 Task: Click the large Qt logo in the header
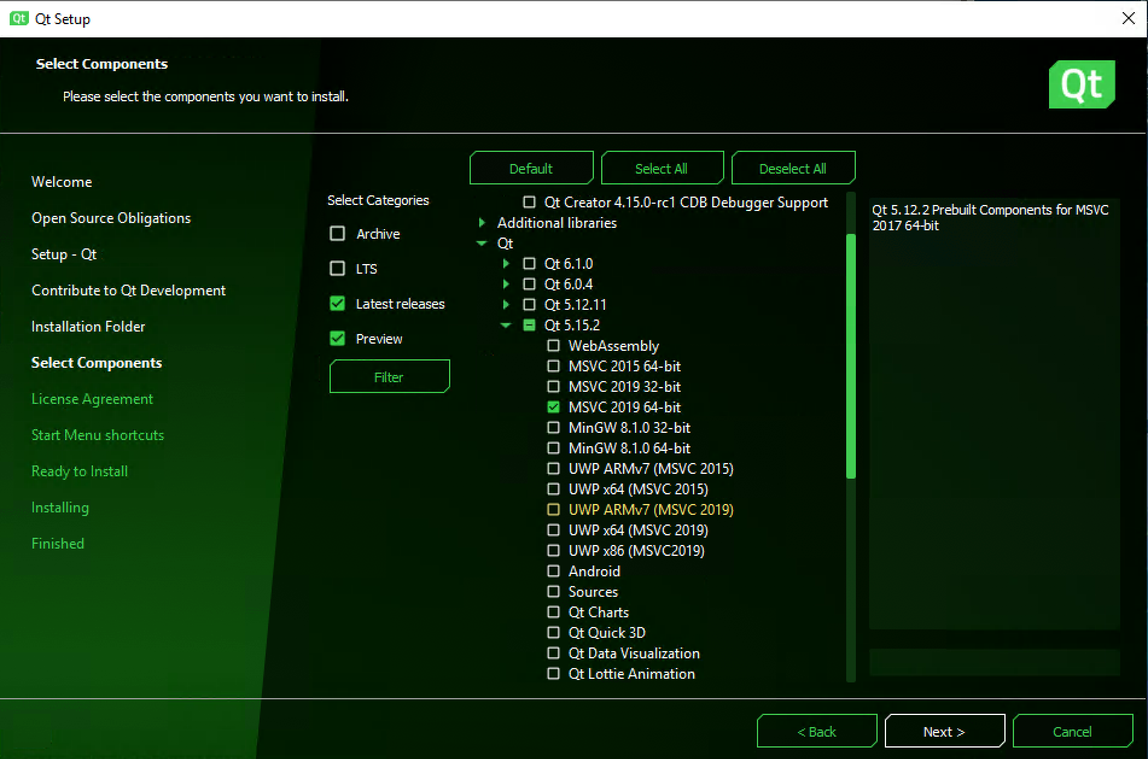[1081, 84]
